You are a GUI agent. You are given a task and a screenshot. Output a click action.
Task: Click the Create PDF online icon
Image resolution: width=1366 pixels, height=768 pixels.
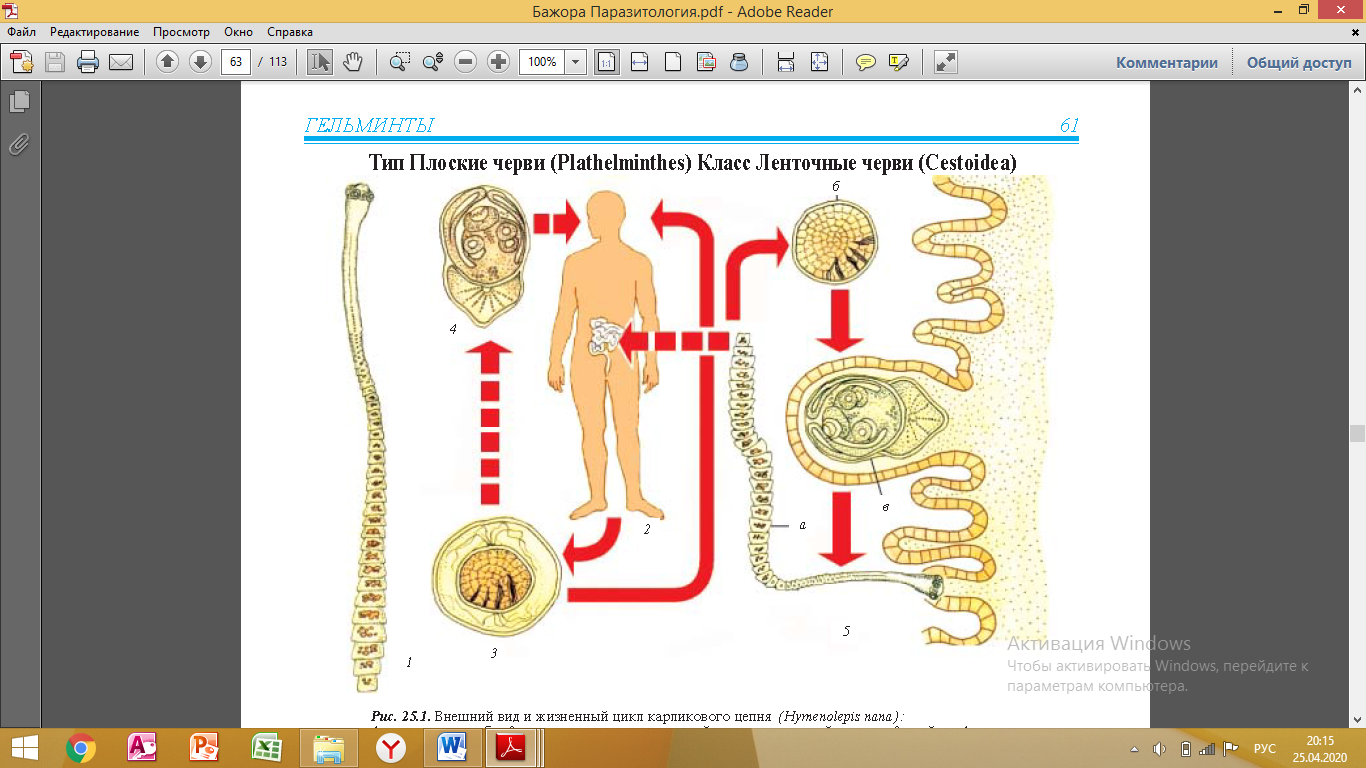coord(22,62)
